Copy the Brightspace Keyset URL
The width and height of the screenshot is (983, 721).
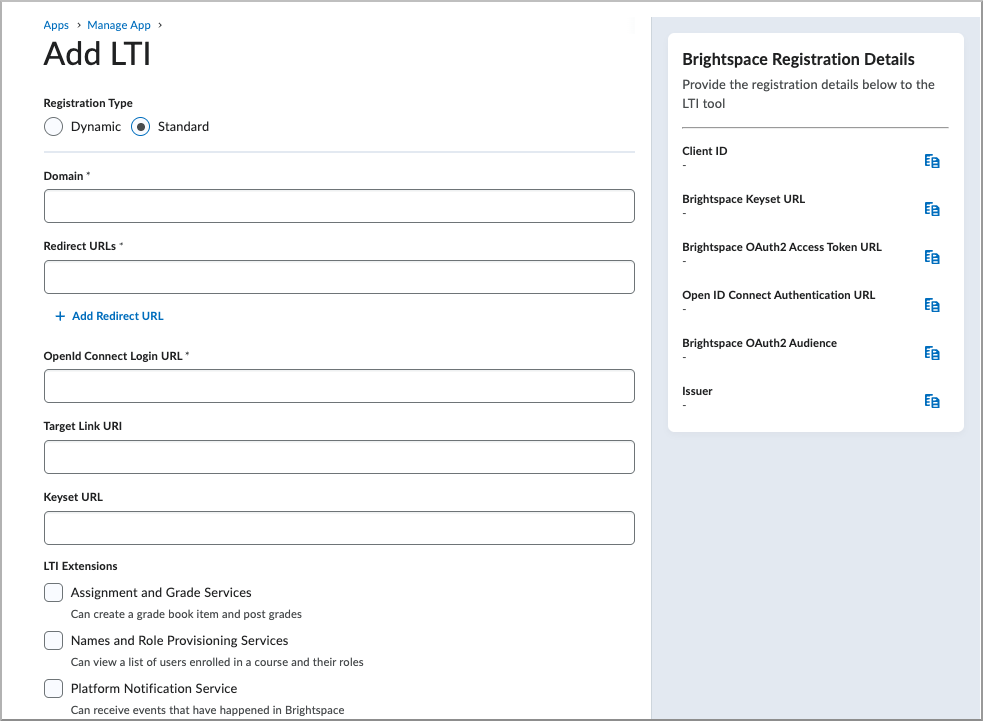932,209
